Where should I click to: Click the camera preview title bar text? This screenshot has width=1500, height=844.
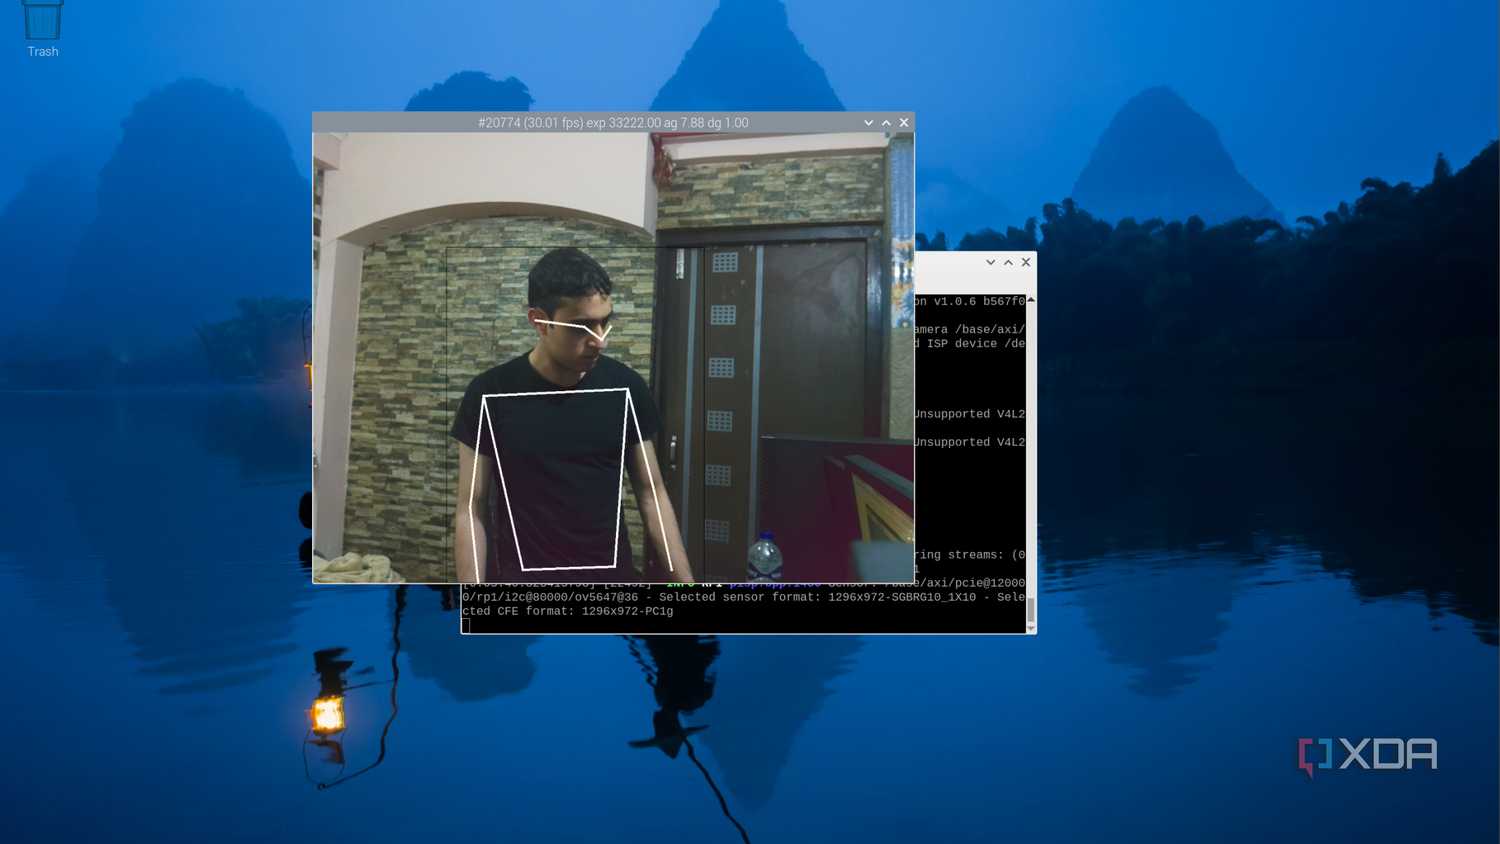(x=613, y=123)
